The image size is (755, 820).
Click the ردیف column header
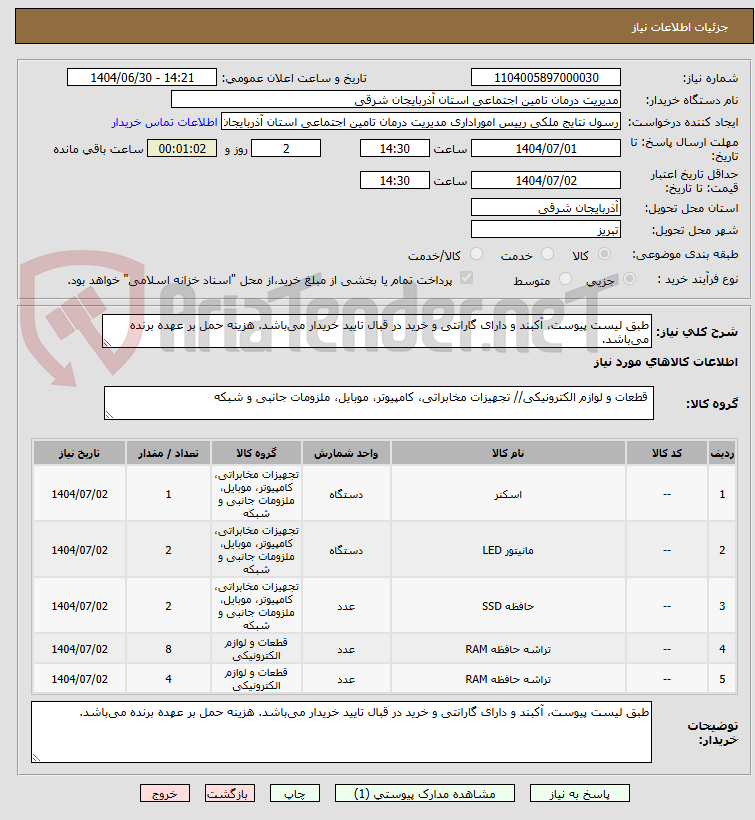click(722, 453)
